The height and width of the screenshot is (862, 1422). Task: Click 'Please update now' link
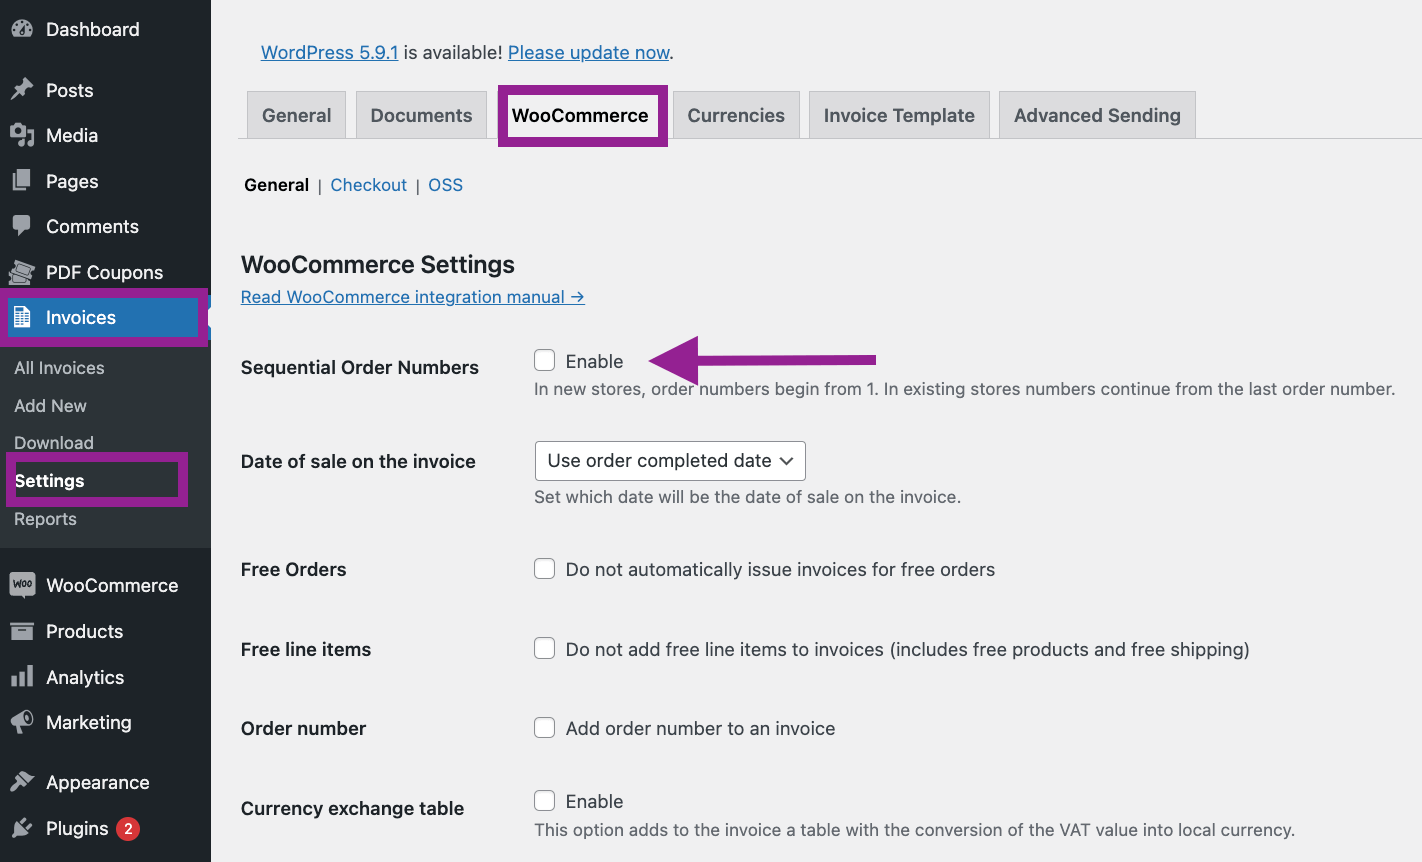(x=589, y=52)
